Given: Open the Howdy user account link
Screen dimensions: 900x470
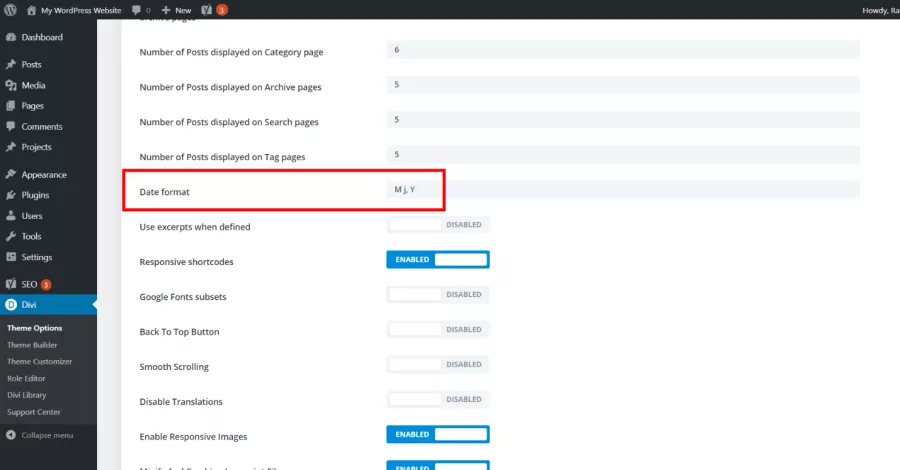Looking at the screenshot, I should (880, 10).
